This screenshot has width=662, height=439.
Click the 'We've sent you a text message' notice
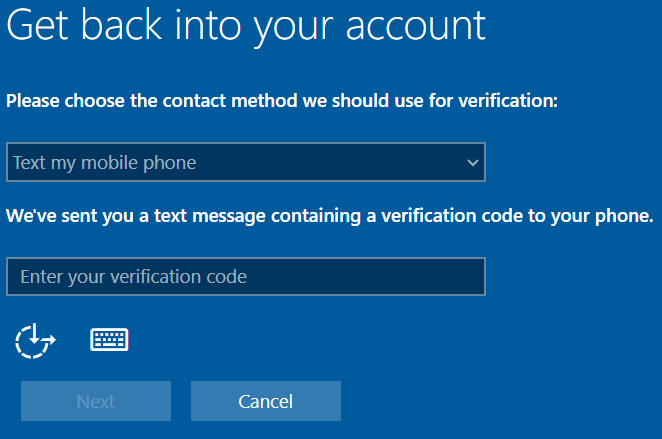tap(330, 216)
